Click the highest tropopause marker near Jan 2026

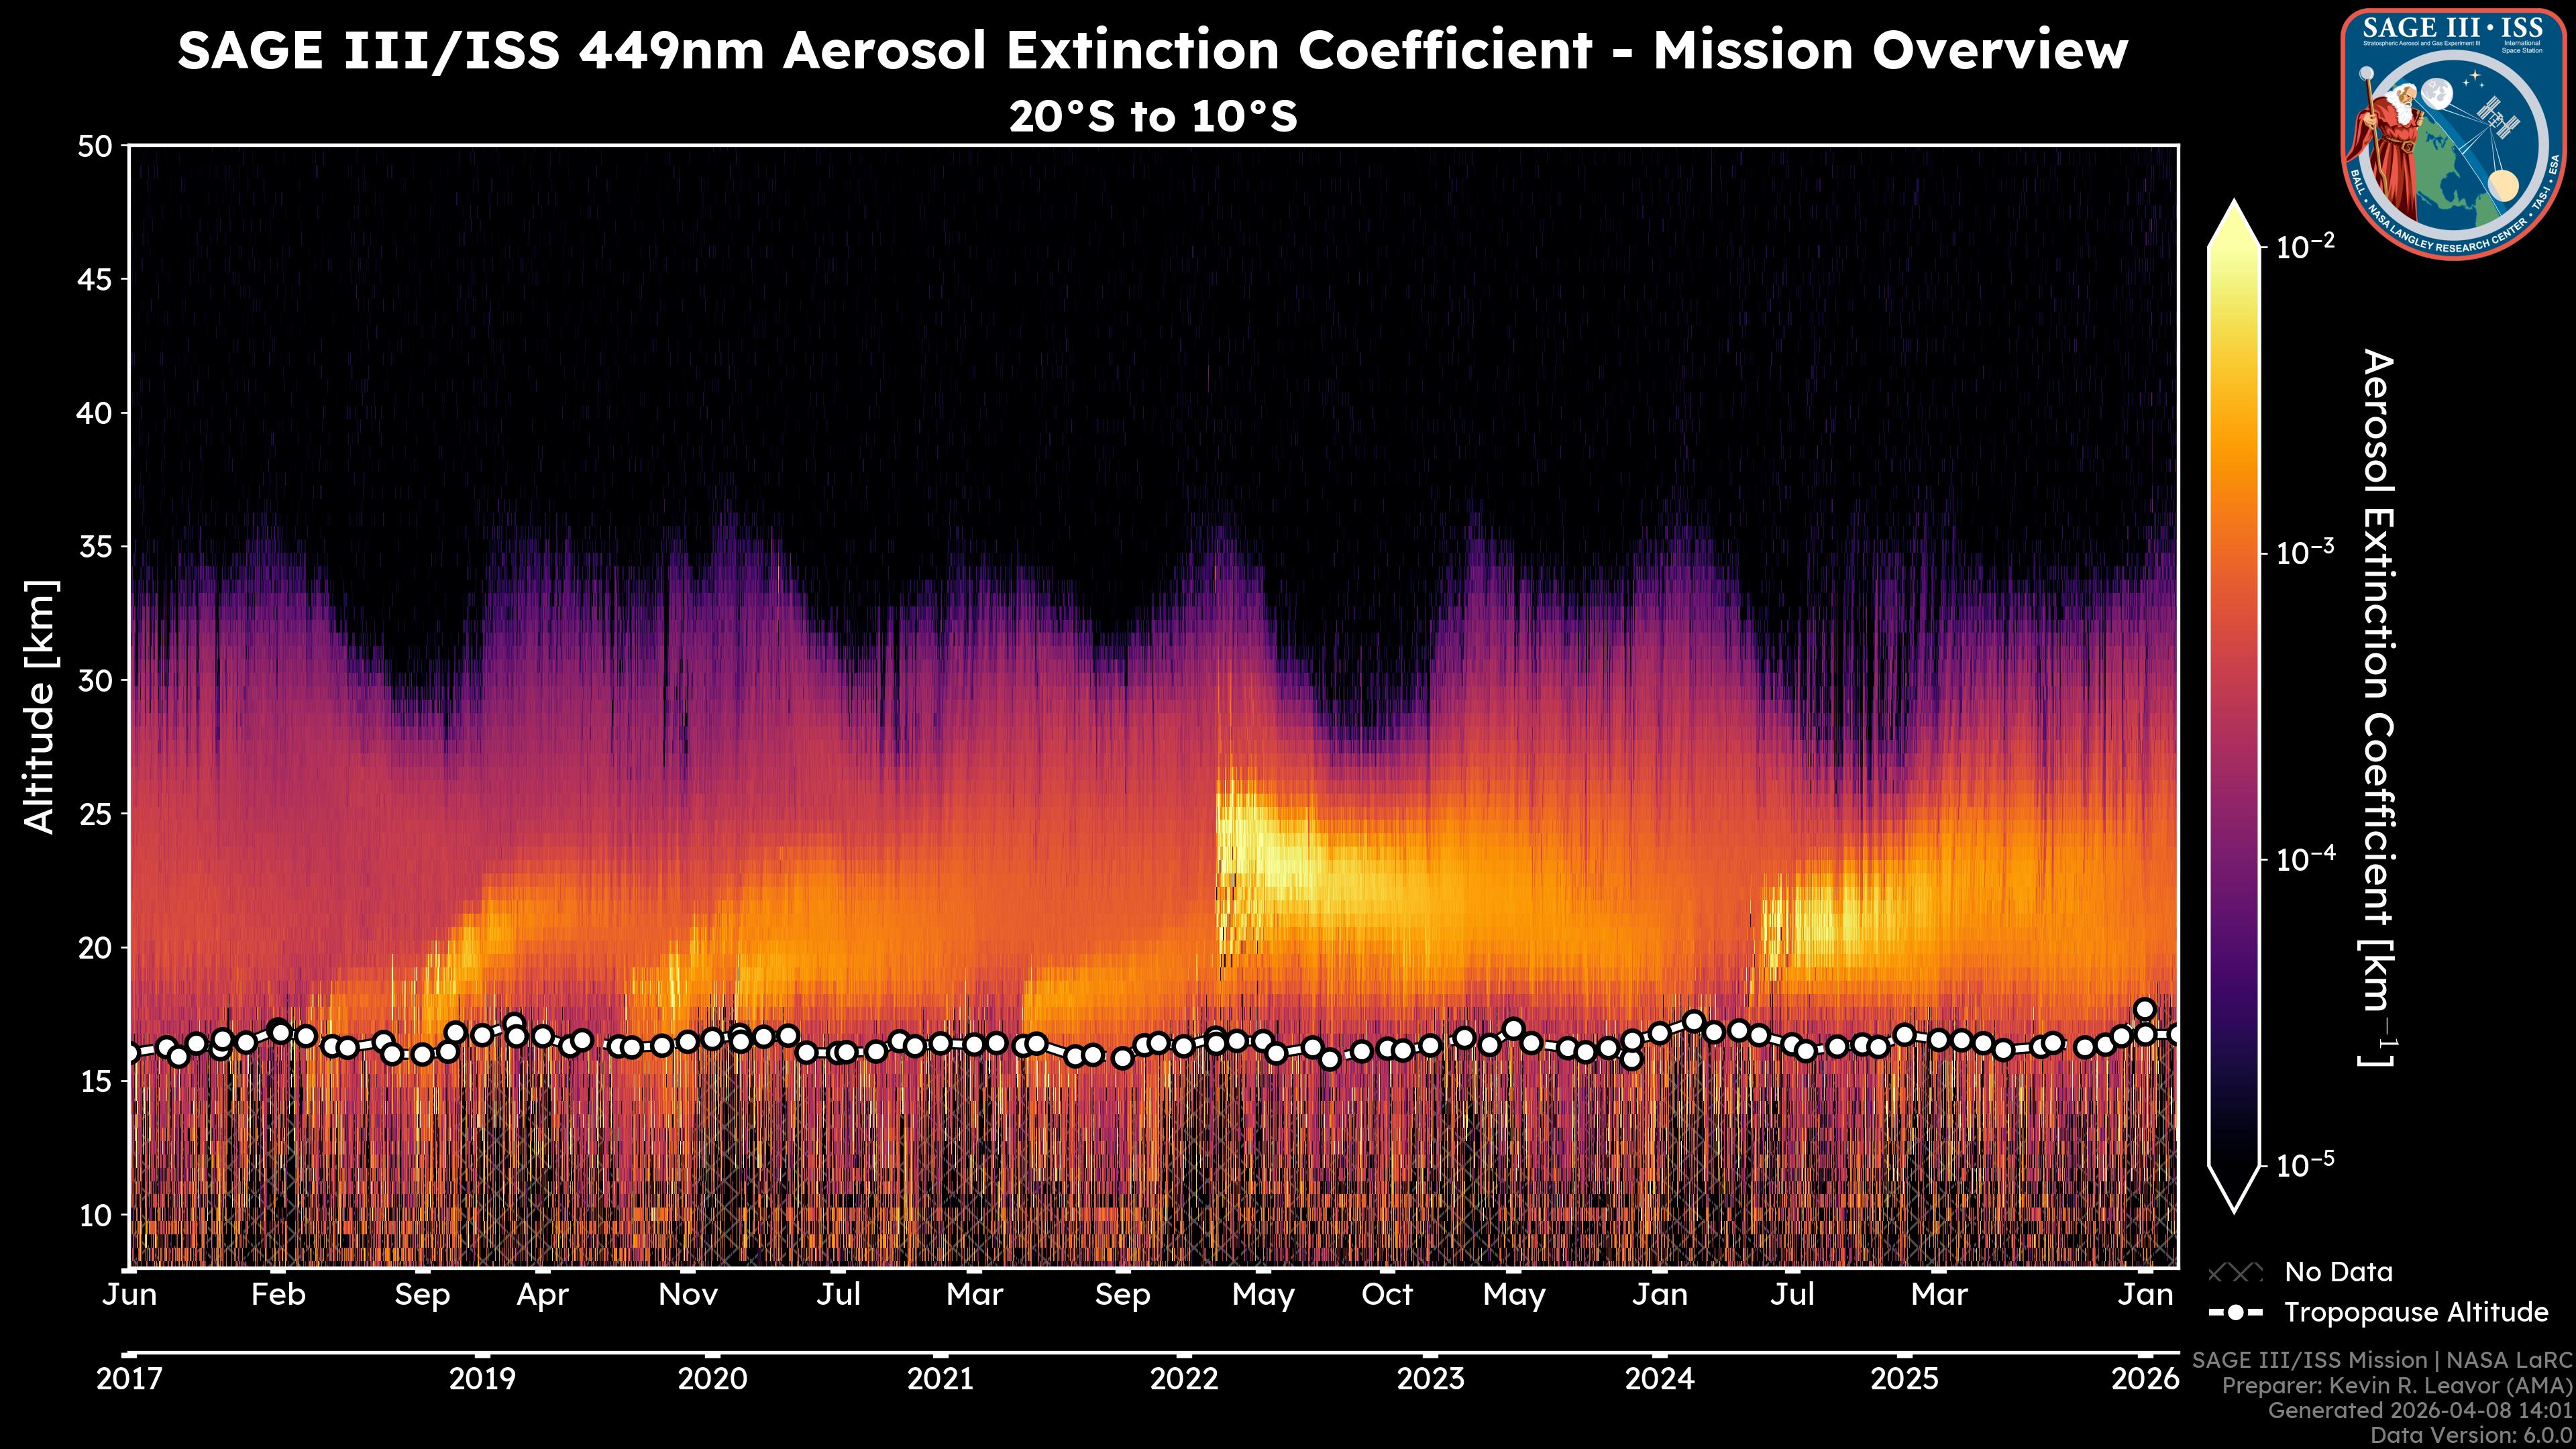pos(2144,1009)
